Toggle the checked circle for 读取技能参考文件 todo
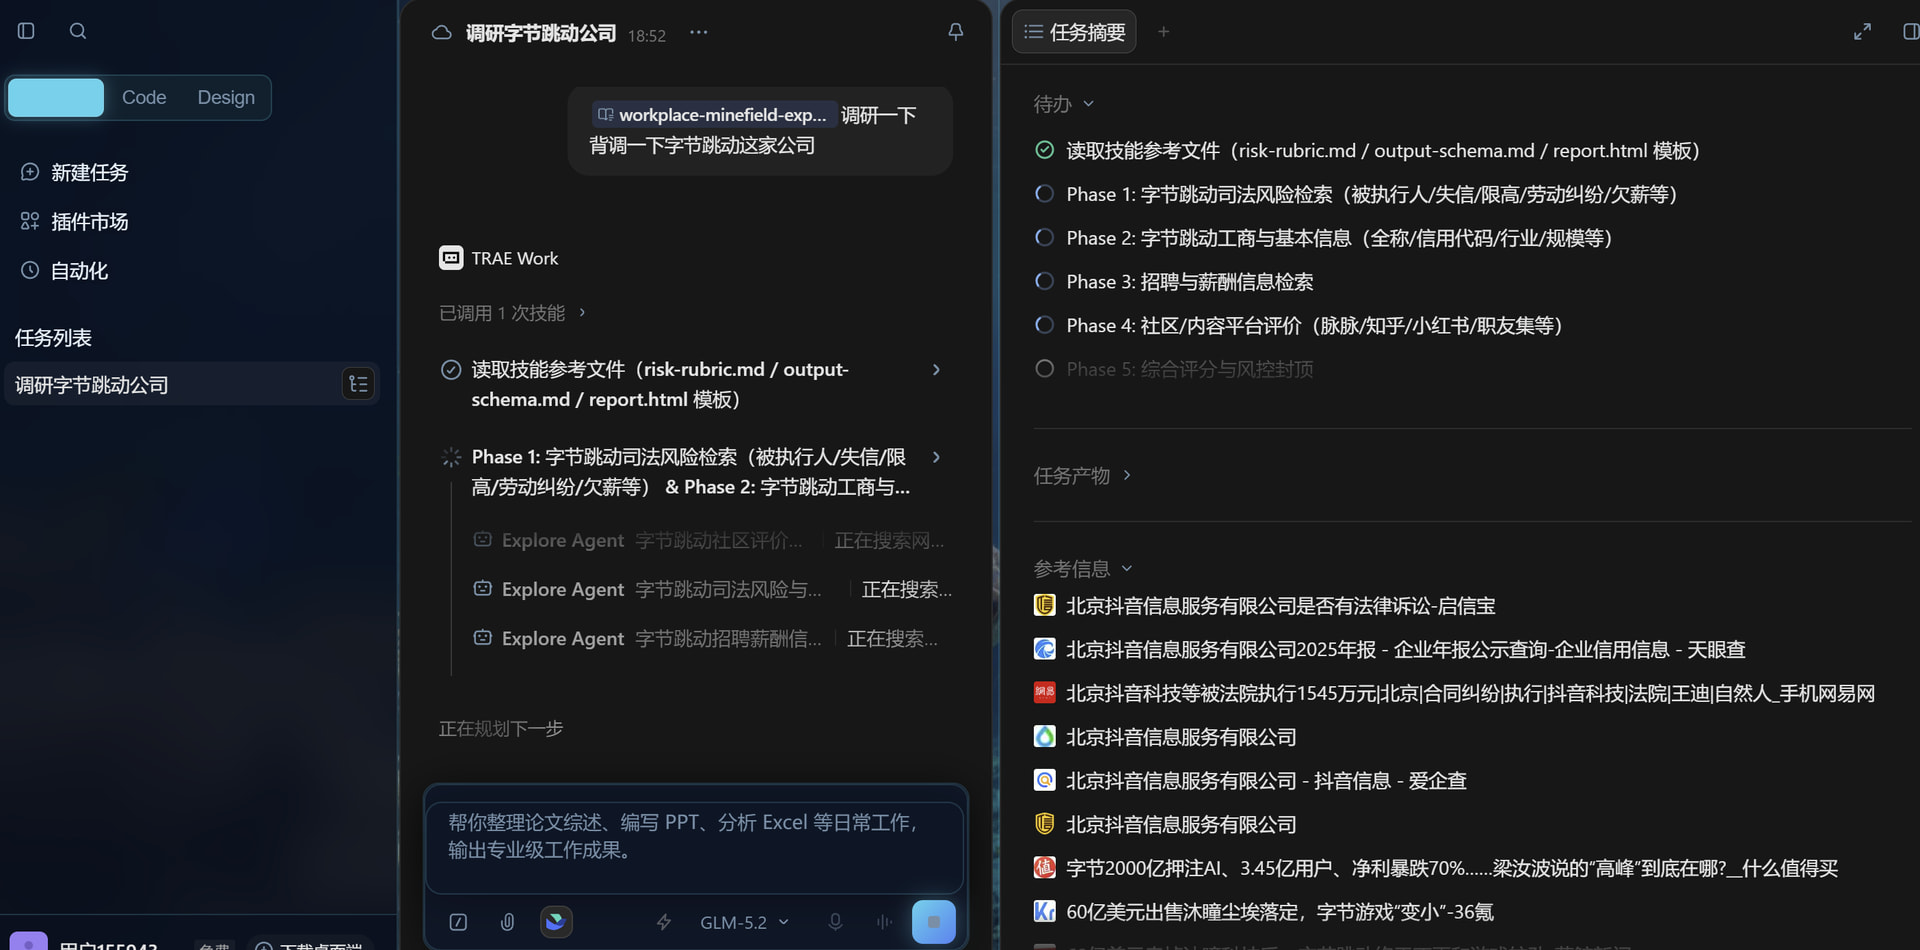1920x950 pixels. point(1044,150)
